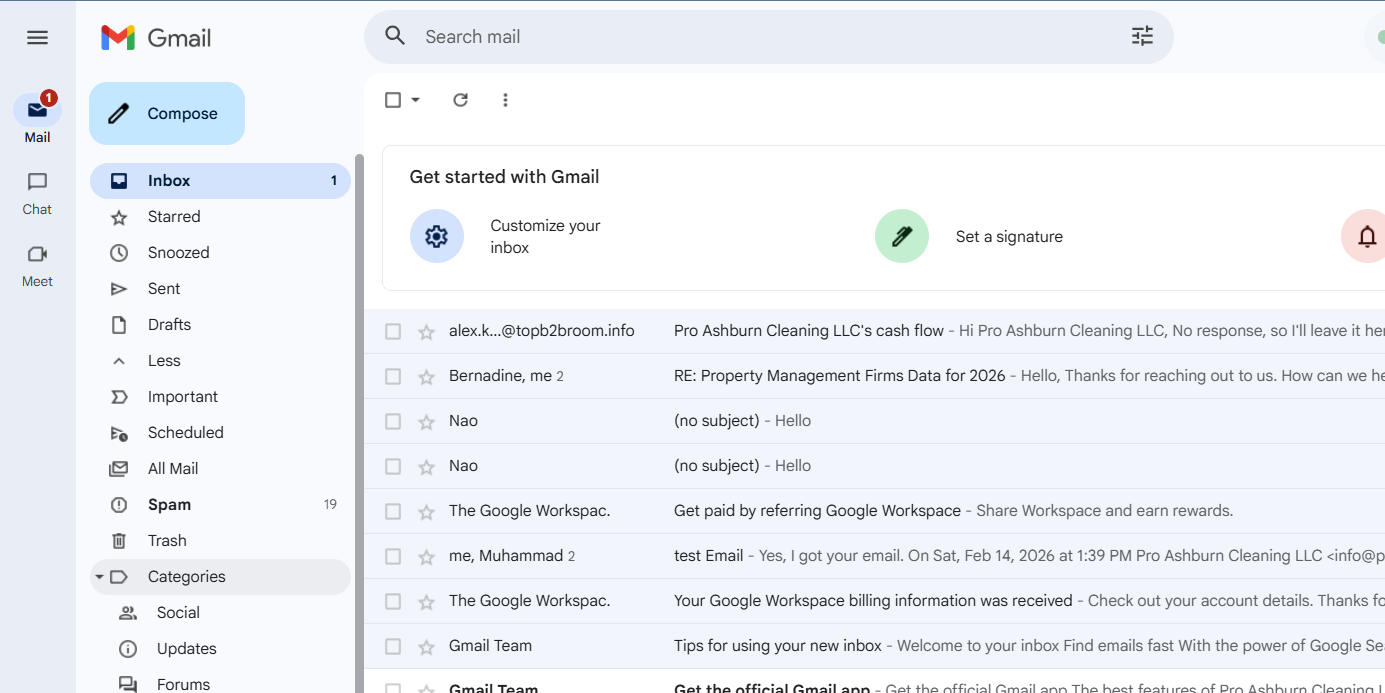This screenshot has height=693, width=1385.
Task: Open the Pro Ashburn Cleaning cash flow email
Action: (x=808, y=331)
